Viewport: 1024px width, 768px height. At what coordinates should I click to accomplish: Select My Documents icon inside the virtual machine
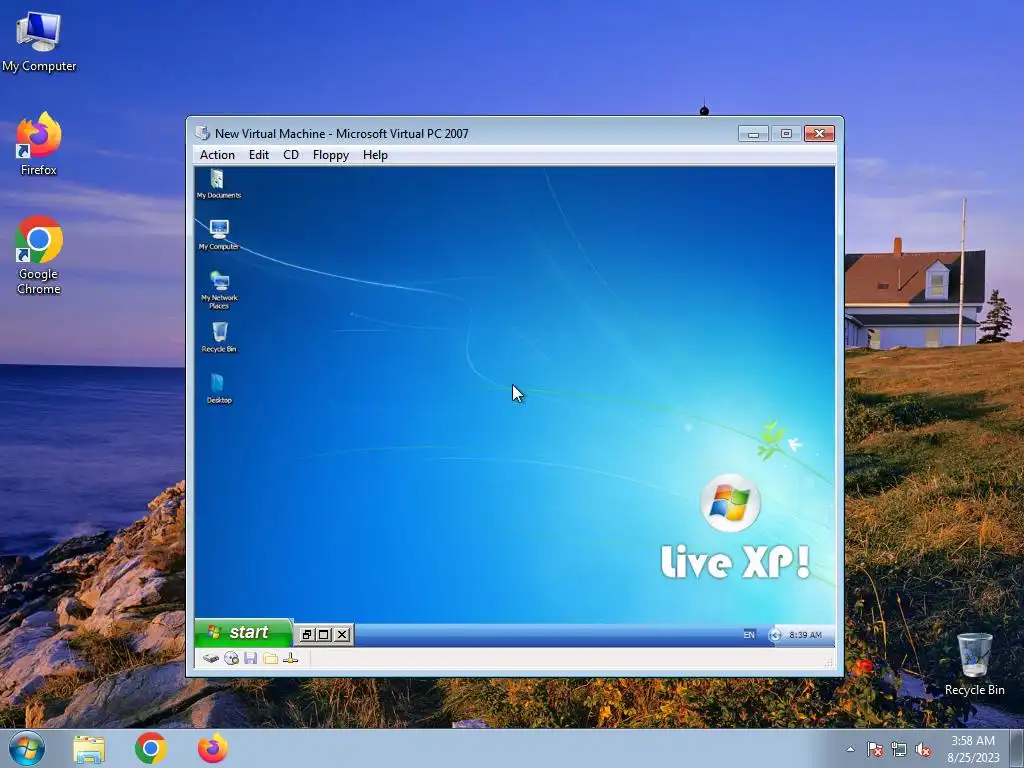click(x=218, y=184)
